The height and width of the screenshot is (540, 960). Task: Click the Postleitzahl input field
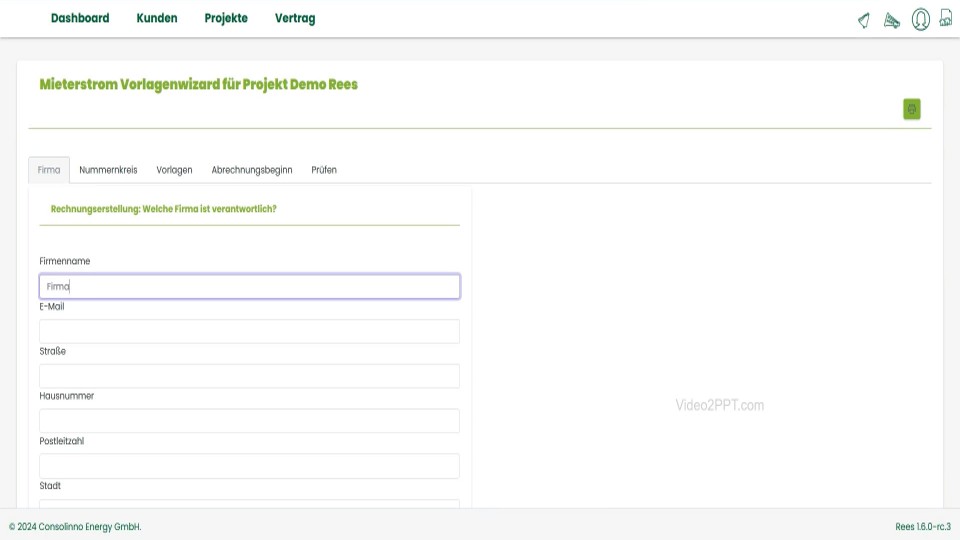point(250,466)
